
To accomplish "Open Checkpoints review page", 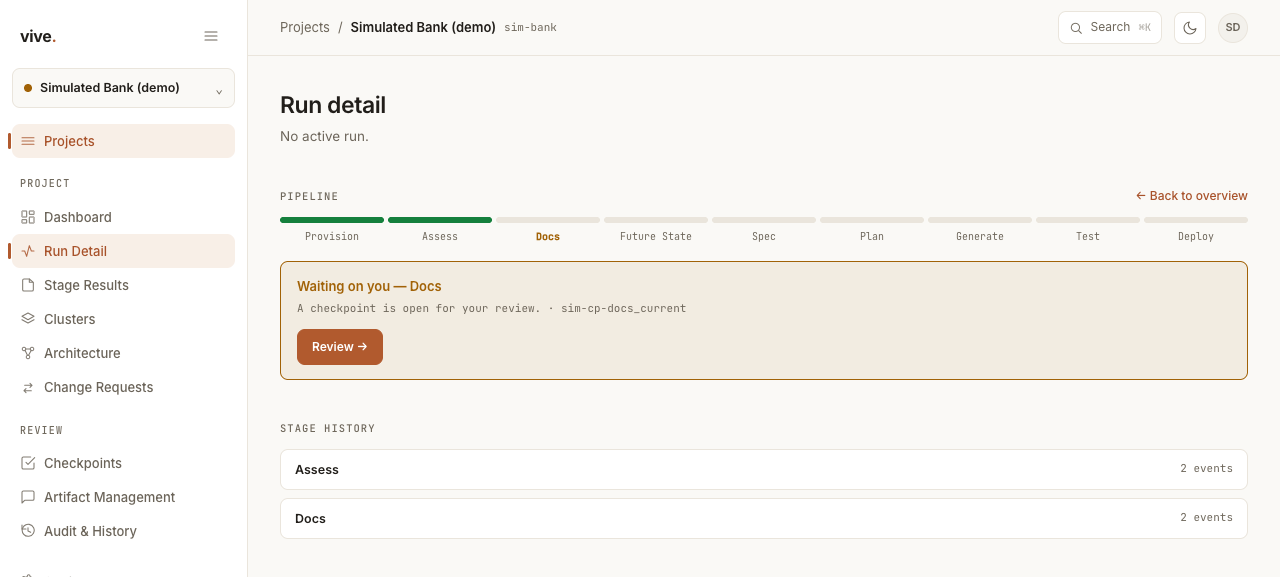I will [123, 463].
